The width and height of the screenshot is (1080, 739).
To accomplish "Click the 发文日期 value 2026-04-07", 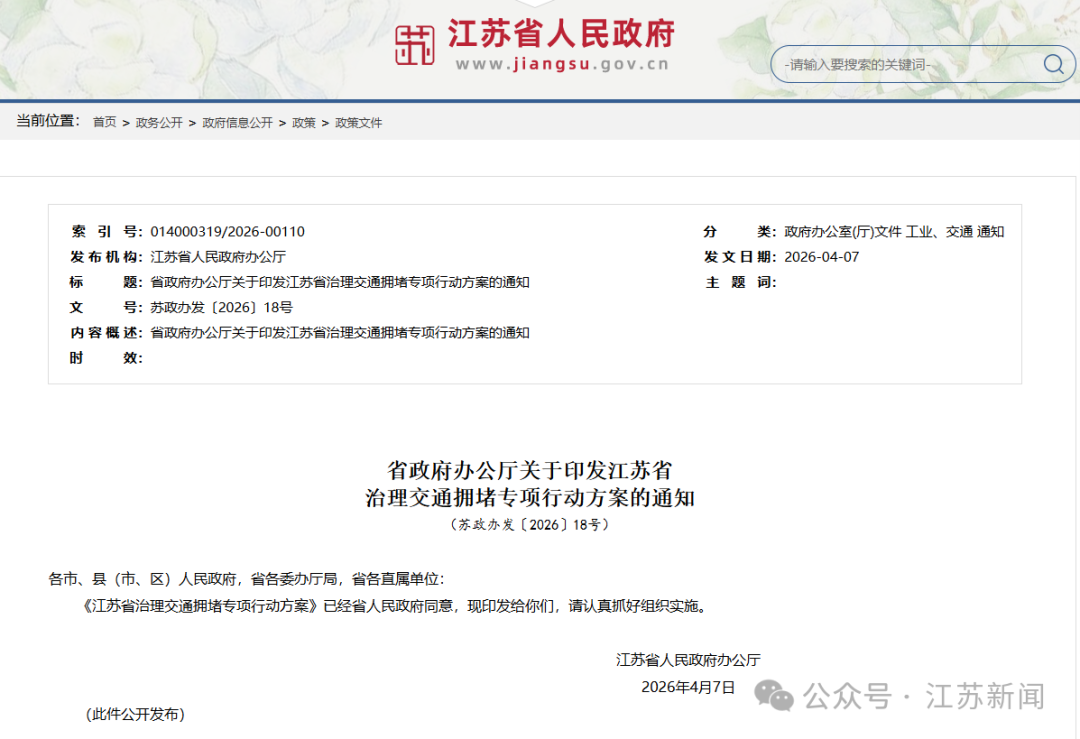I will pyautogui.click(x=822, y=257).
